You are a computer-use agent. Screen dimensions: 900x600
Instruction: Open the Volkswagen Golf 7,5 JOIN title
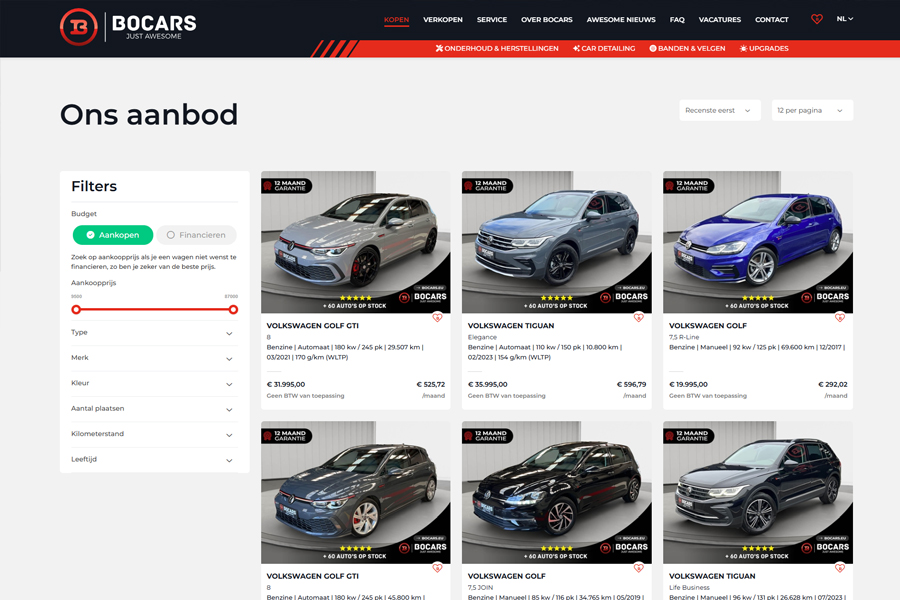tap(506, 576)
